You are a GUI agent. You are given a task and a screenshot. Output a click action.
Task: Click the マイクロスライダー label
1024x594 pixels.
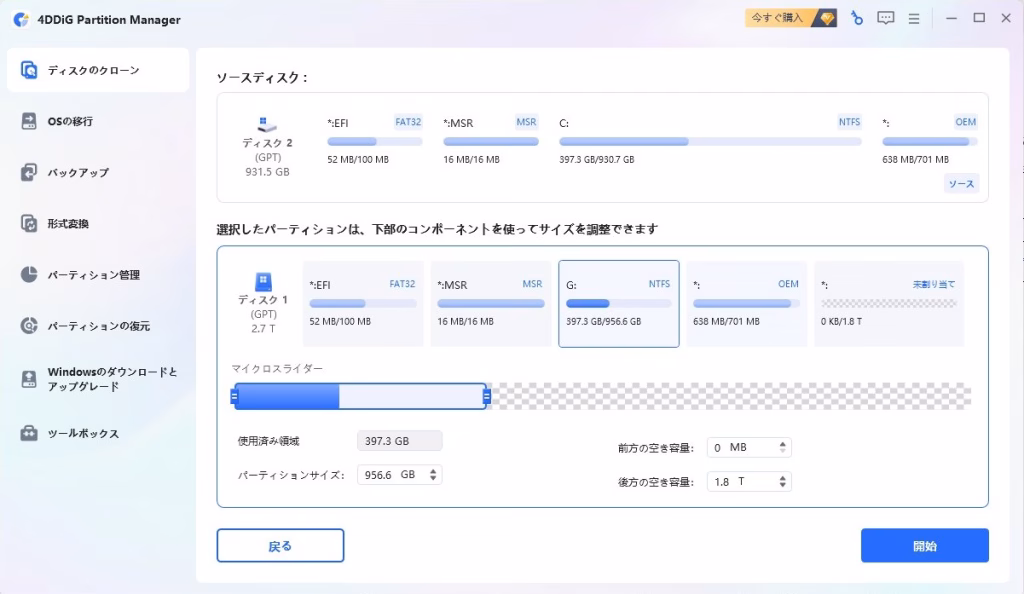pos(277,369)
